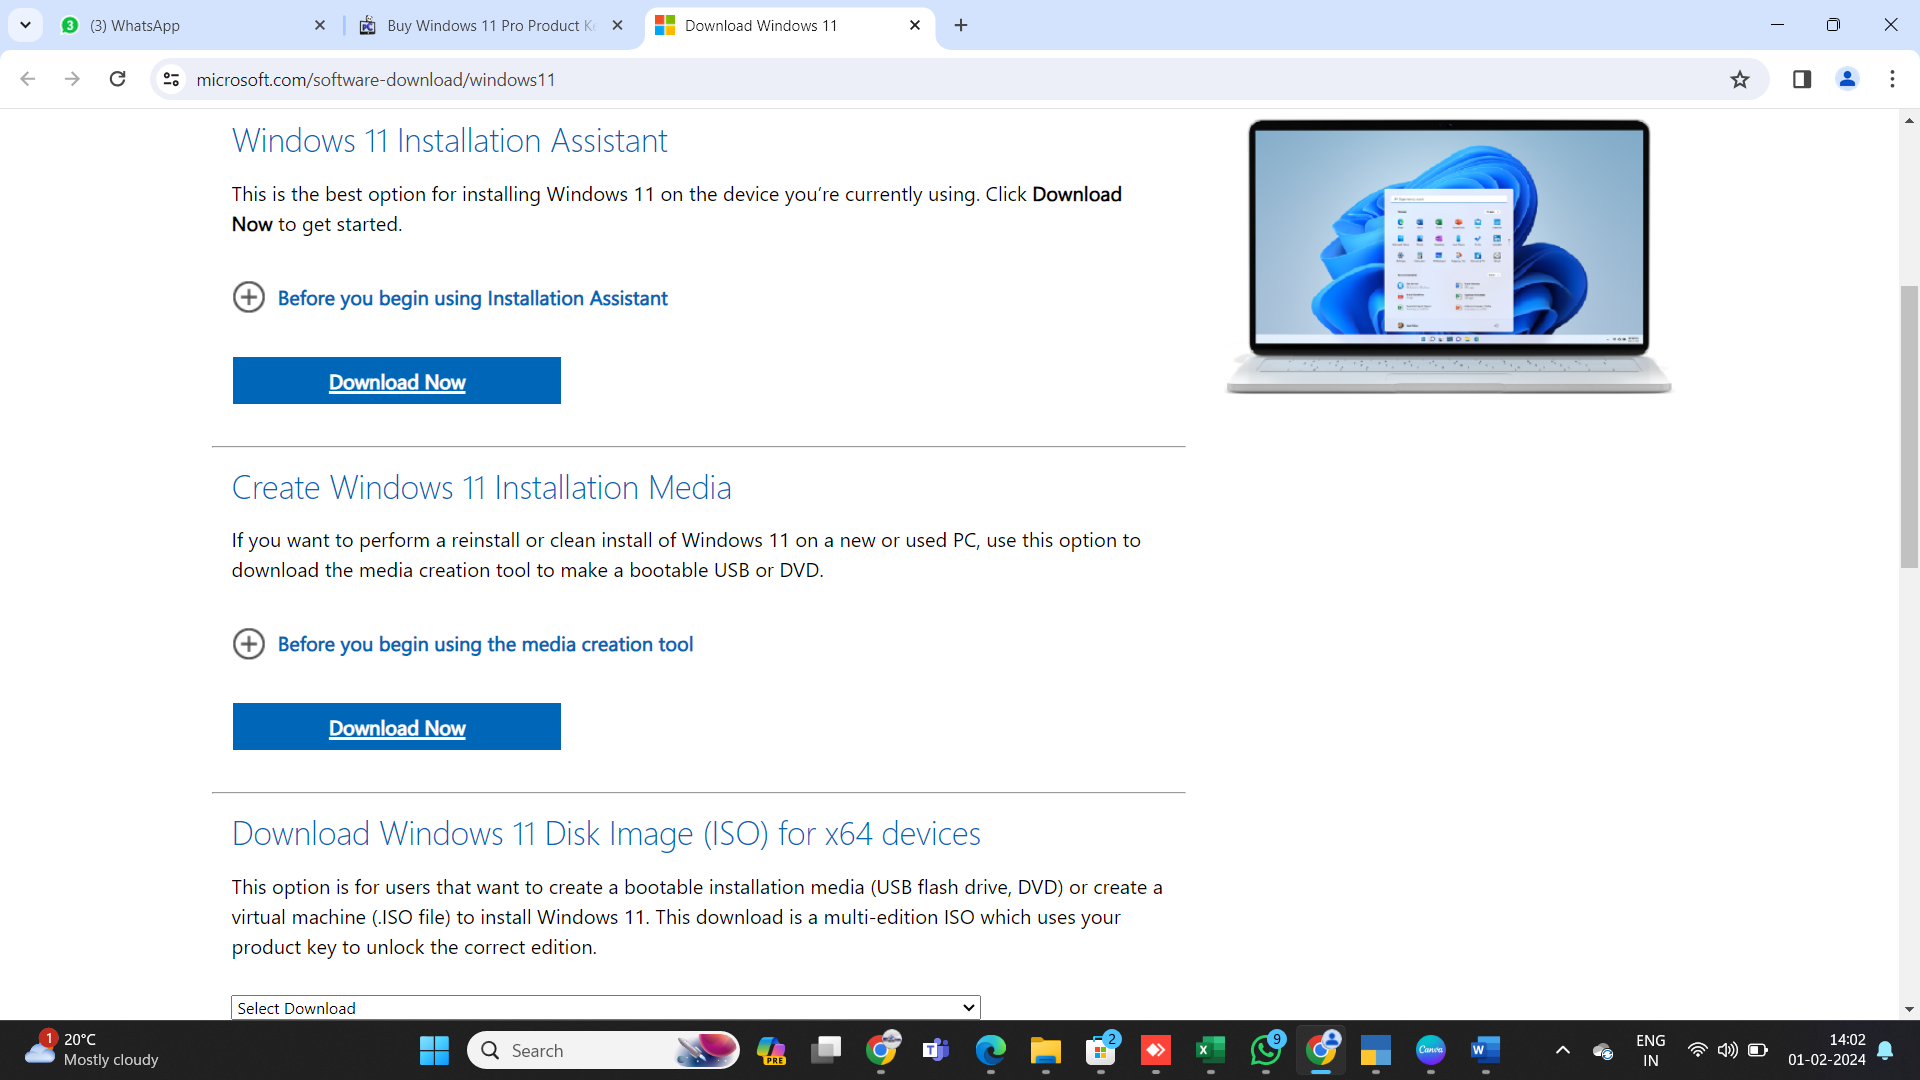Image resolution: width=1920 pixels, height=1080 pixels.
Task: Close the Buy Windows 11 Pro tab
Action: click(x=617, y=25)
